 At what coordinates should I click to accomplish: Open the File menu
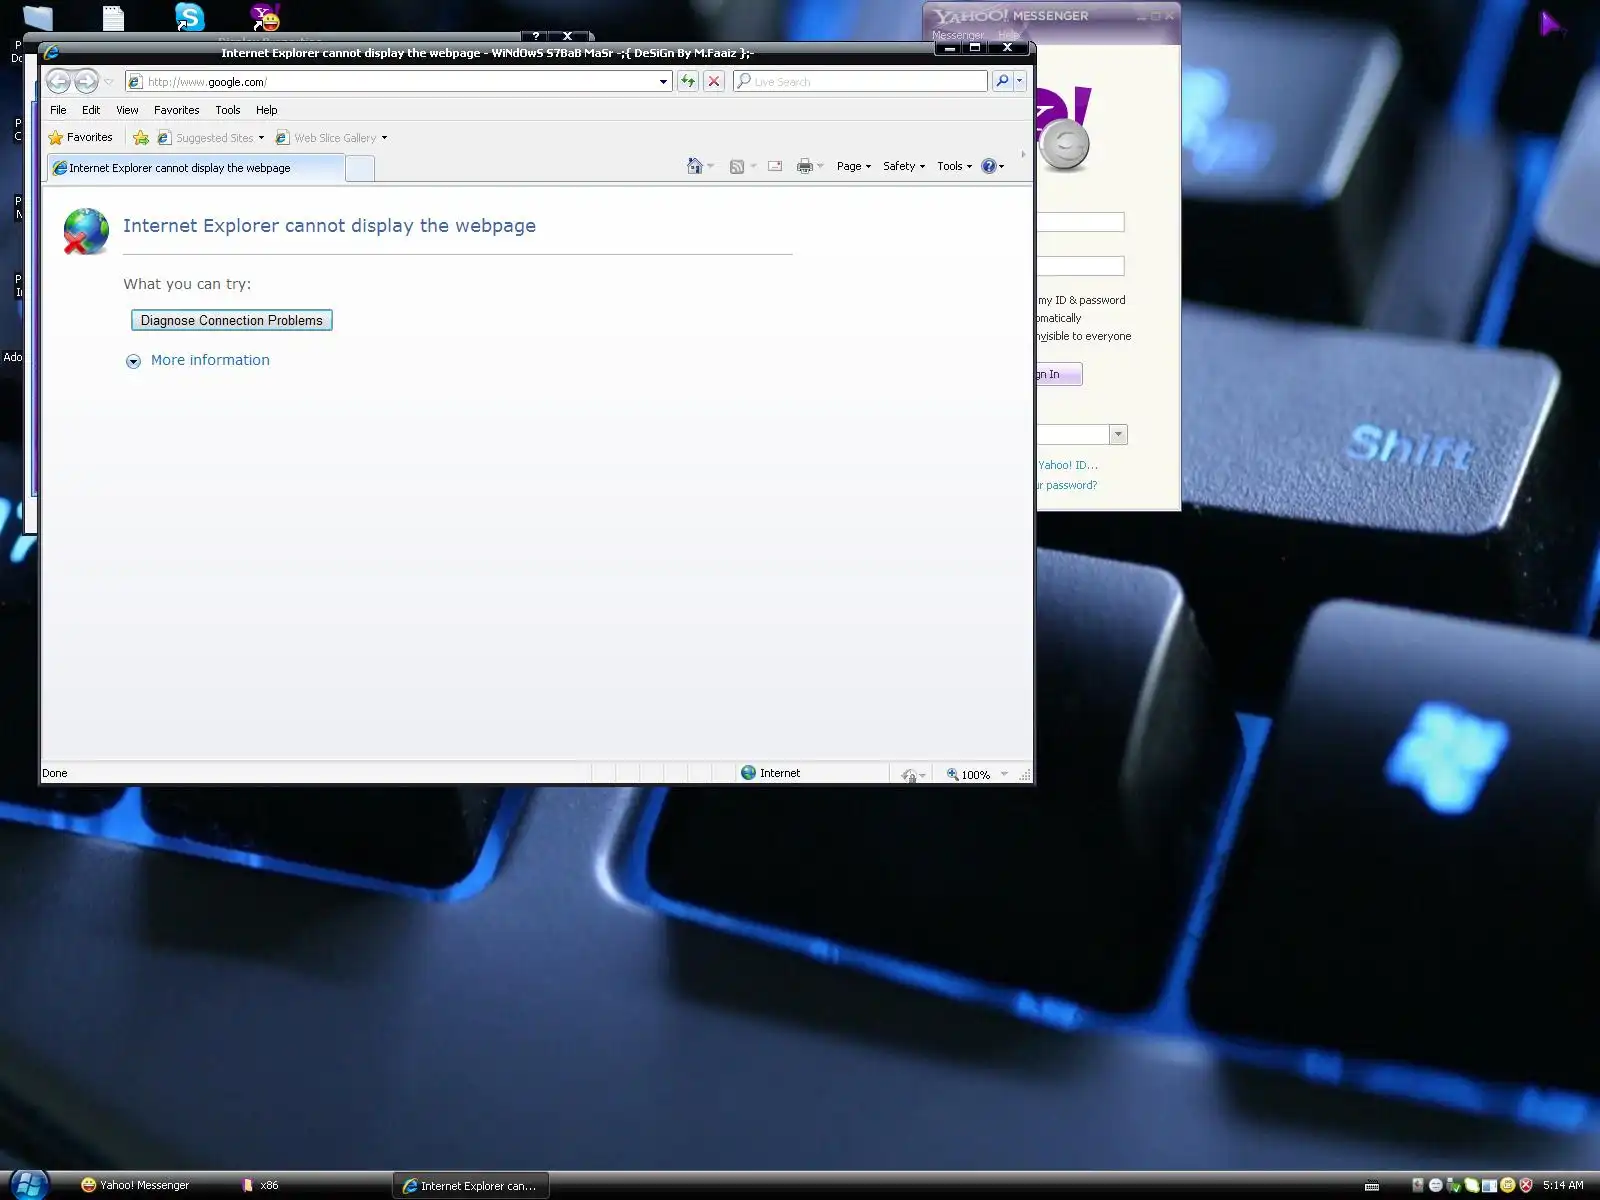(59, 110)
